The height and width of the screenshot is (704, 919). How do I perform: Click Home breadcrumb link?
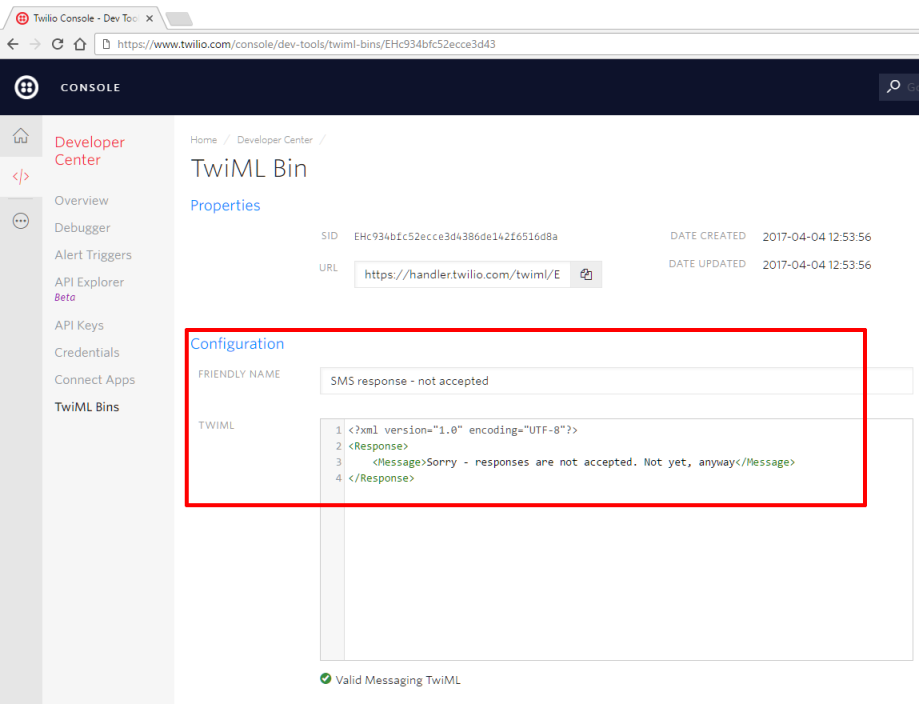point(203,140)
